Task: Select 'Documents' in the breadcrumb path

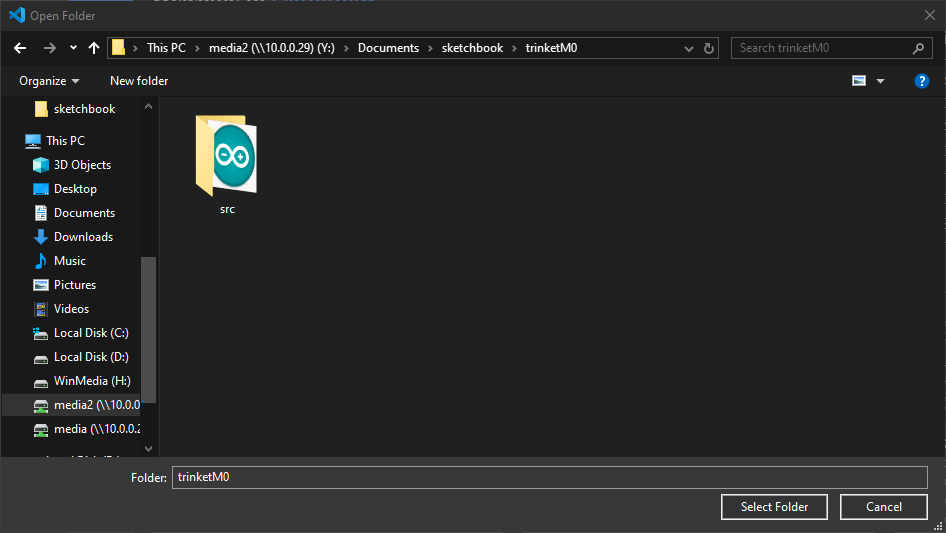Action: (388, 48)
